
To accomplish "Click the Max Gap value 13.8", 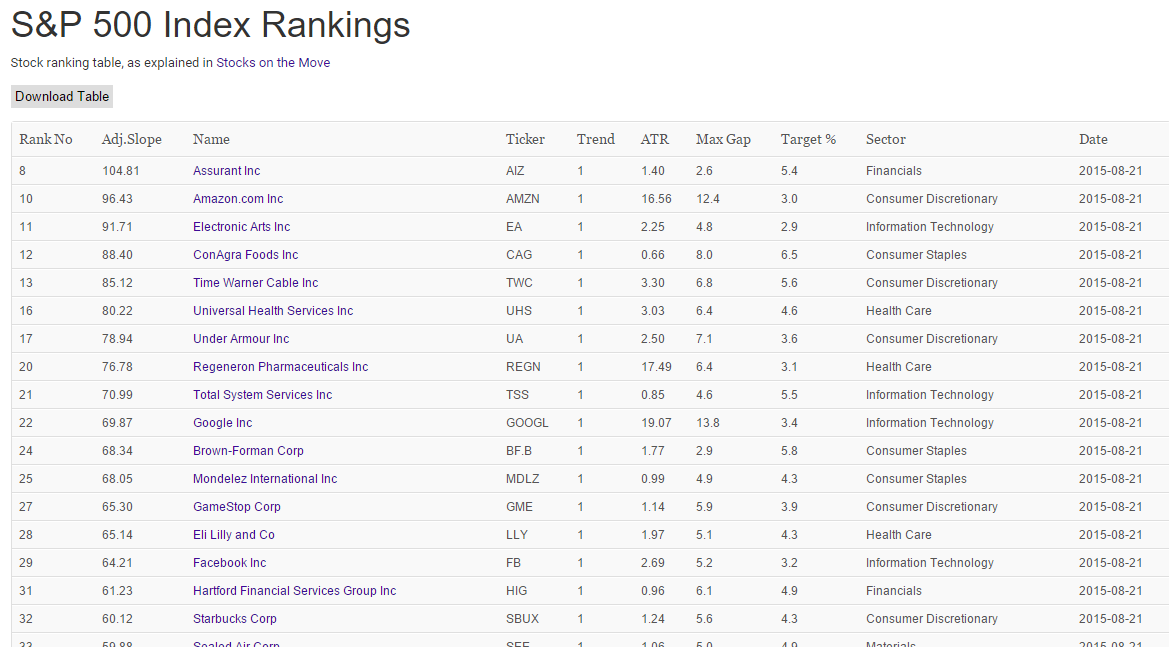I will click(x=708, y=423).
